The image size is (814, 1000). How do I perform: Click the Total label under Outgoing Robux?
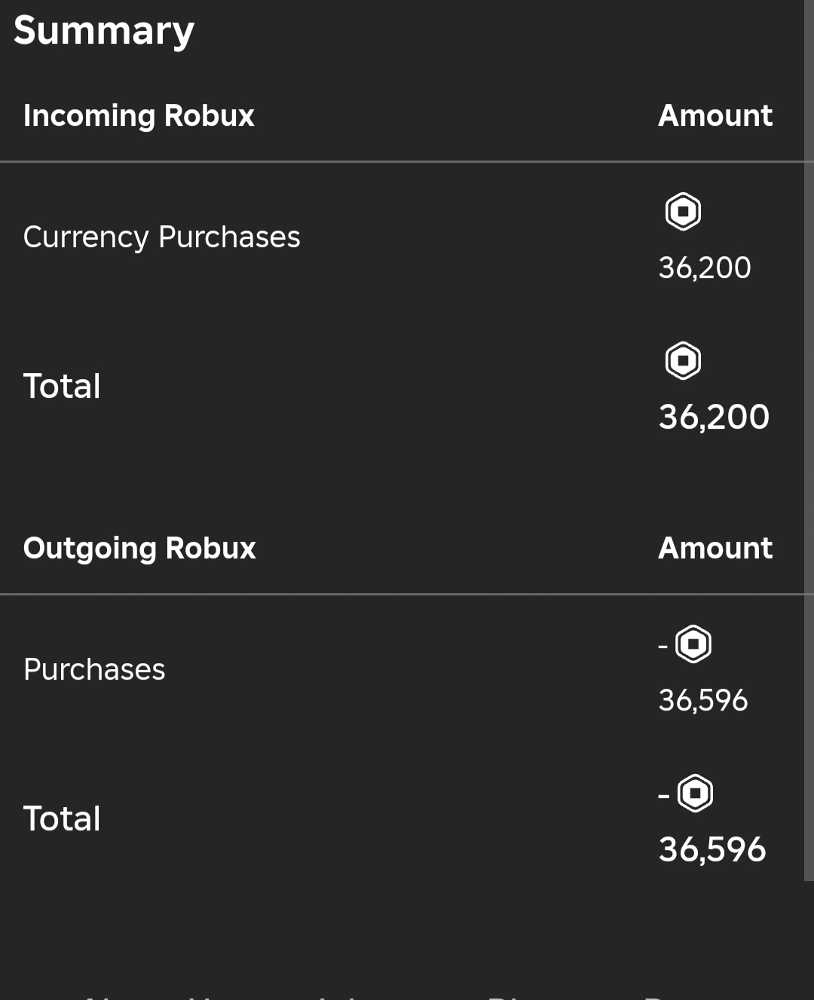pyautogui.click(x=61, y=819)
